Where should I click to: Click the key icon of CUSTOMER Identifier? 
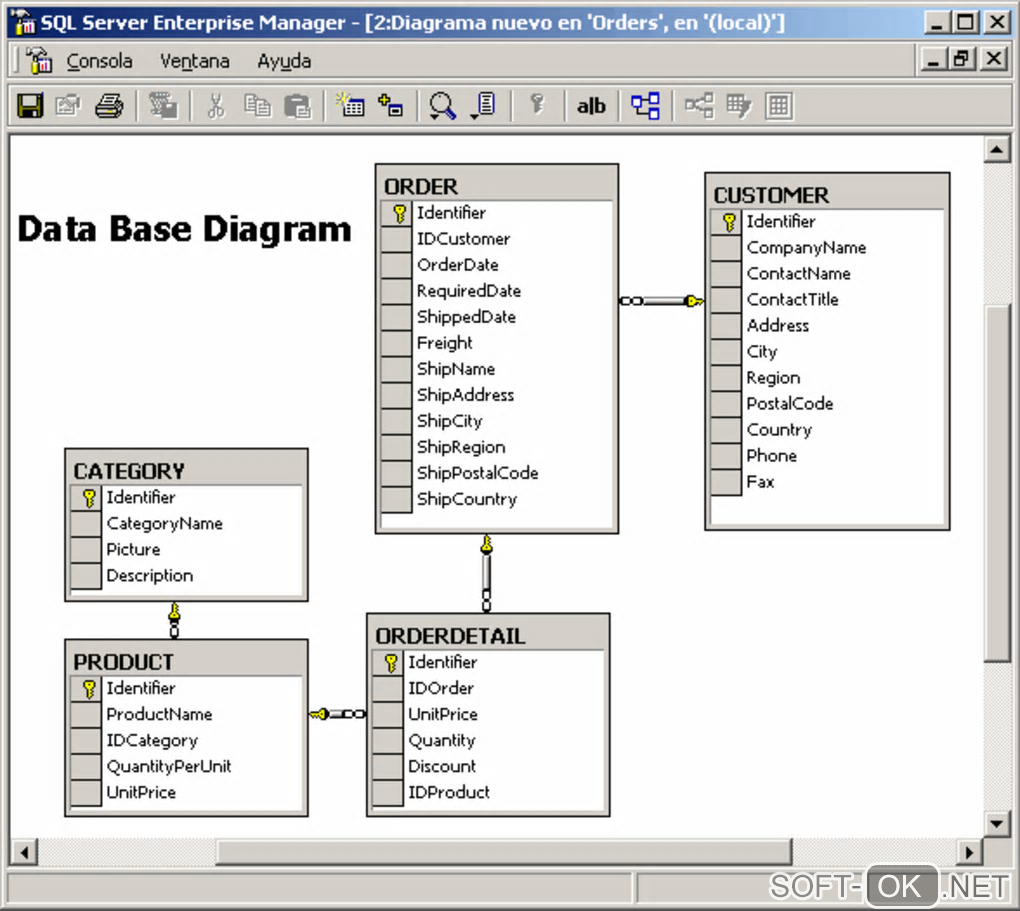[x=729, y=223]
